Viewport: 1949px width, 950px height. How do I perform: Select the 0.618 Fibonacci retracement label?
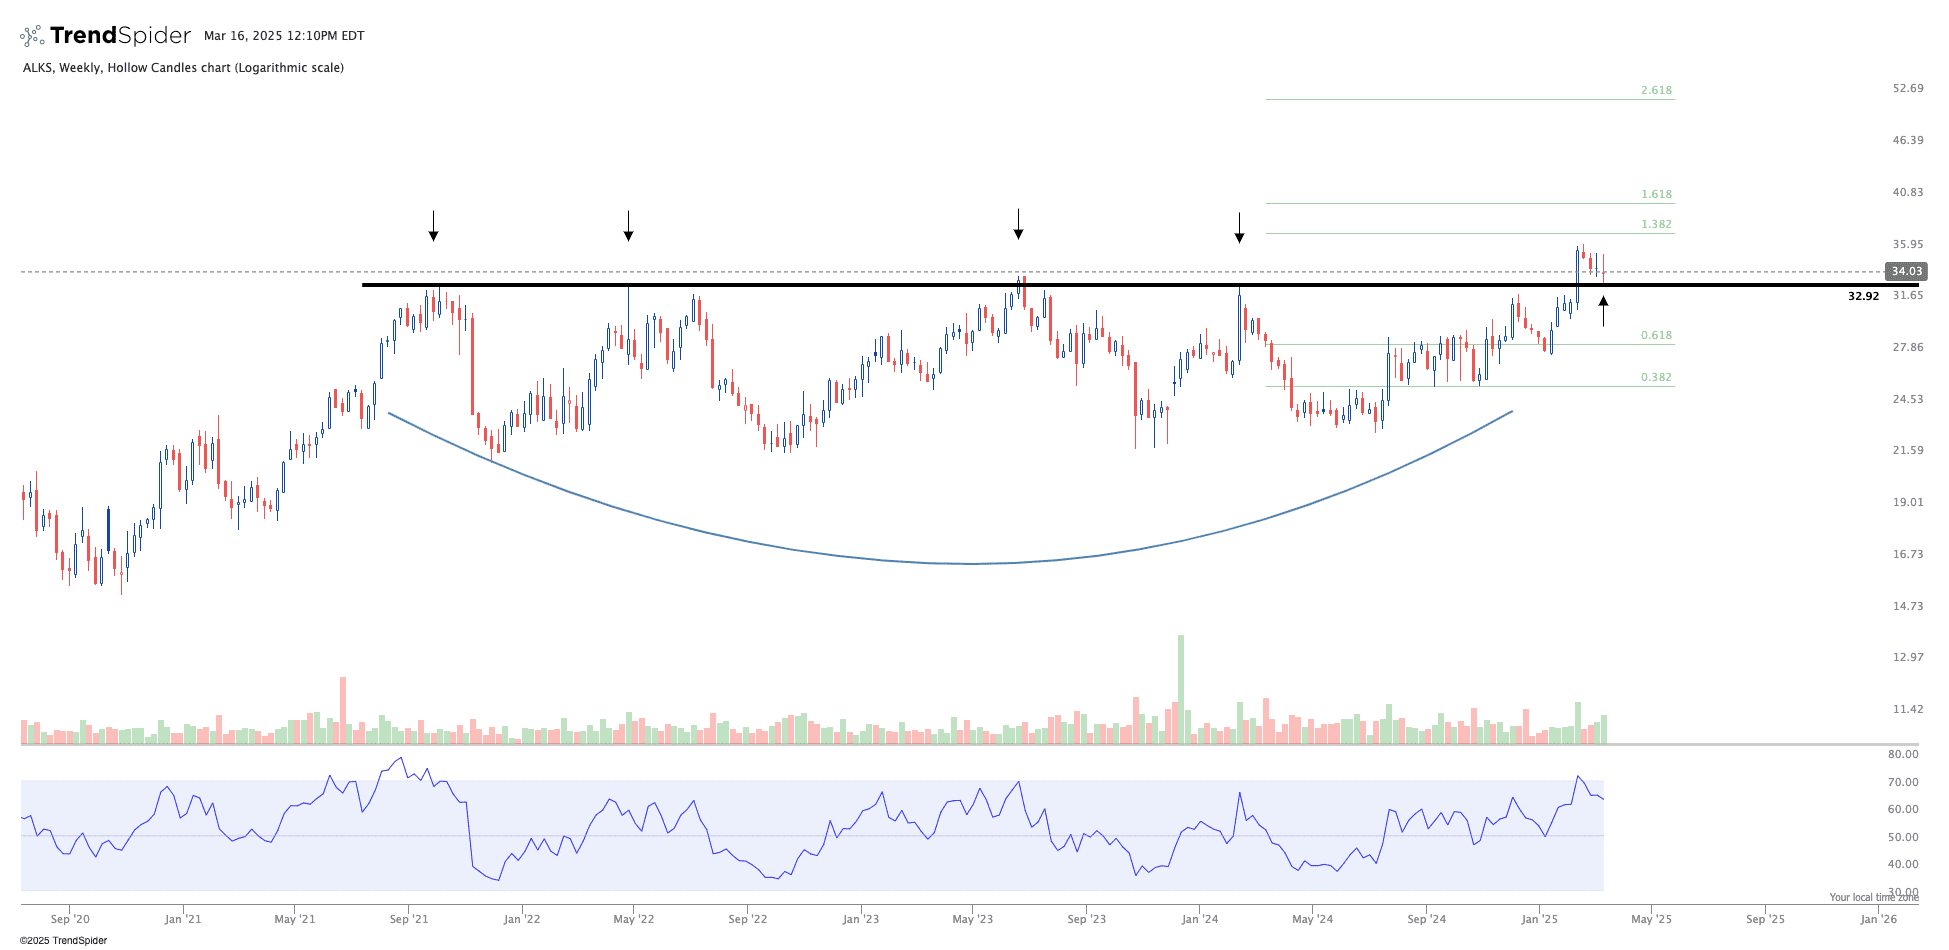(1656, 335)
